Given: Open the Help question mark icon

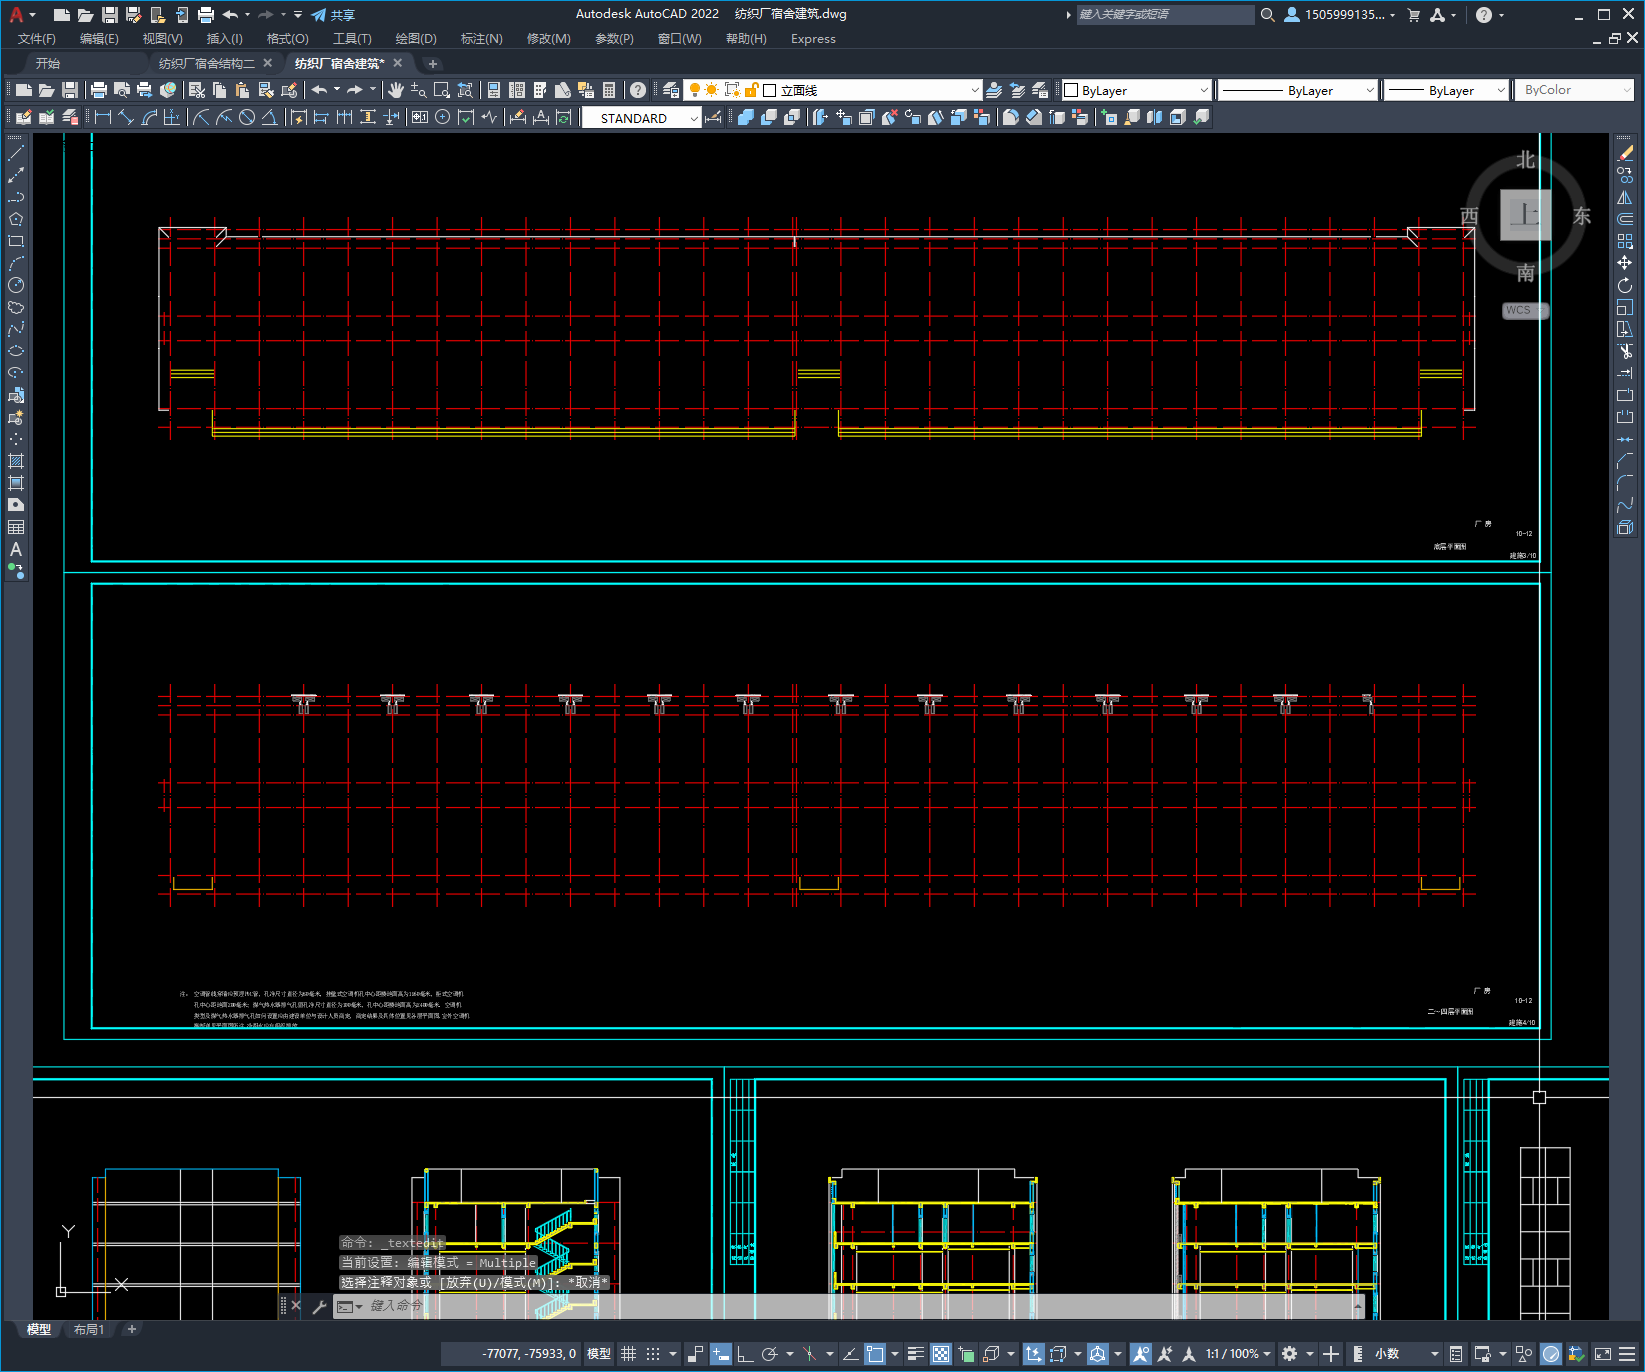Looking at the screenshot, I should tap(638, 90).
